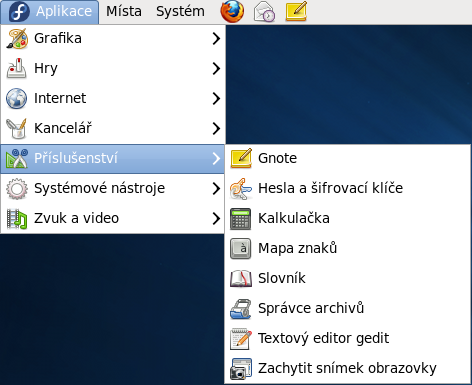This screenshot has width=472, height=385.
Task: Click the Textový editor gedit notepad icon
Action: pyautogui.click(x=241, y=339)
